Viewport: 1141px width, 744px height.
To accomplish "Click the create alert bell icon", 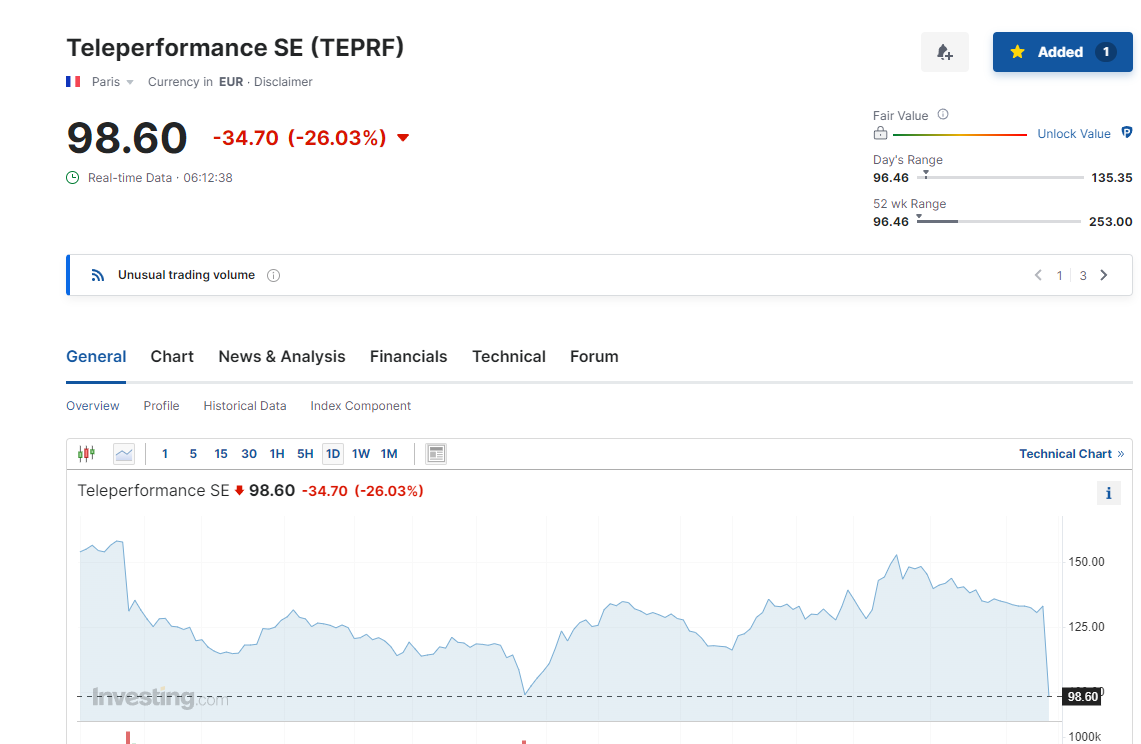I will (944, 52).
